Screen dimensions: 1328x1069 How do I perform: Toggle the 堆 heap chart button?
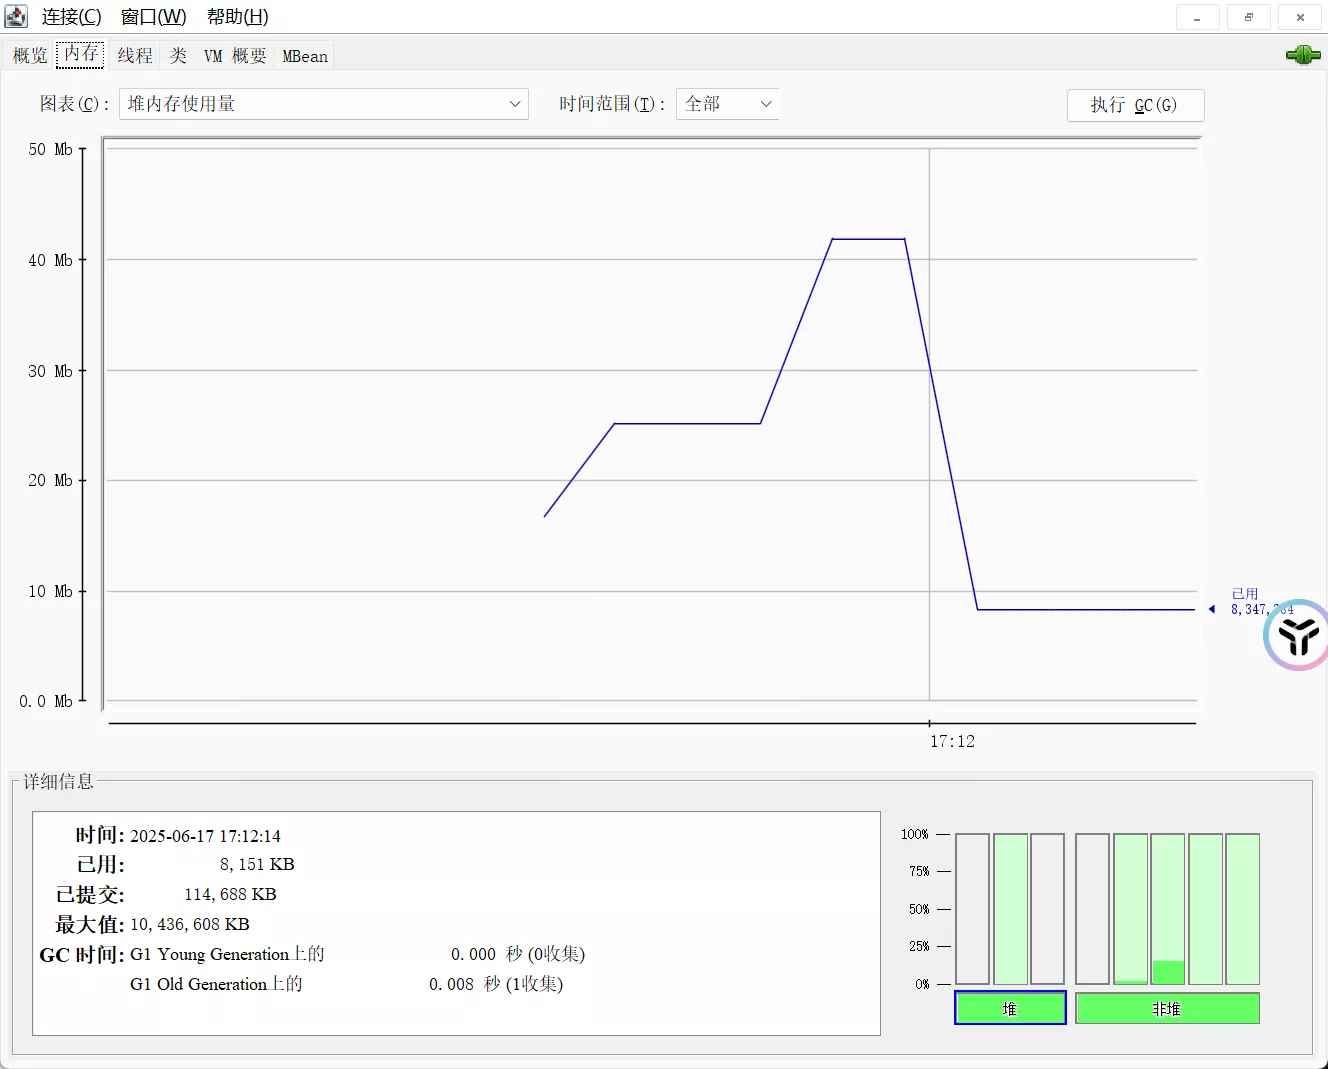point(1010,1008)
